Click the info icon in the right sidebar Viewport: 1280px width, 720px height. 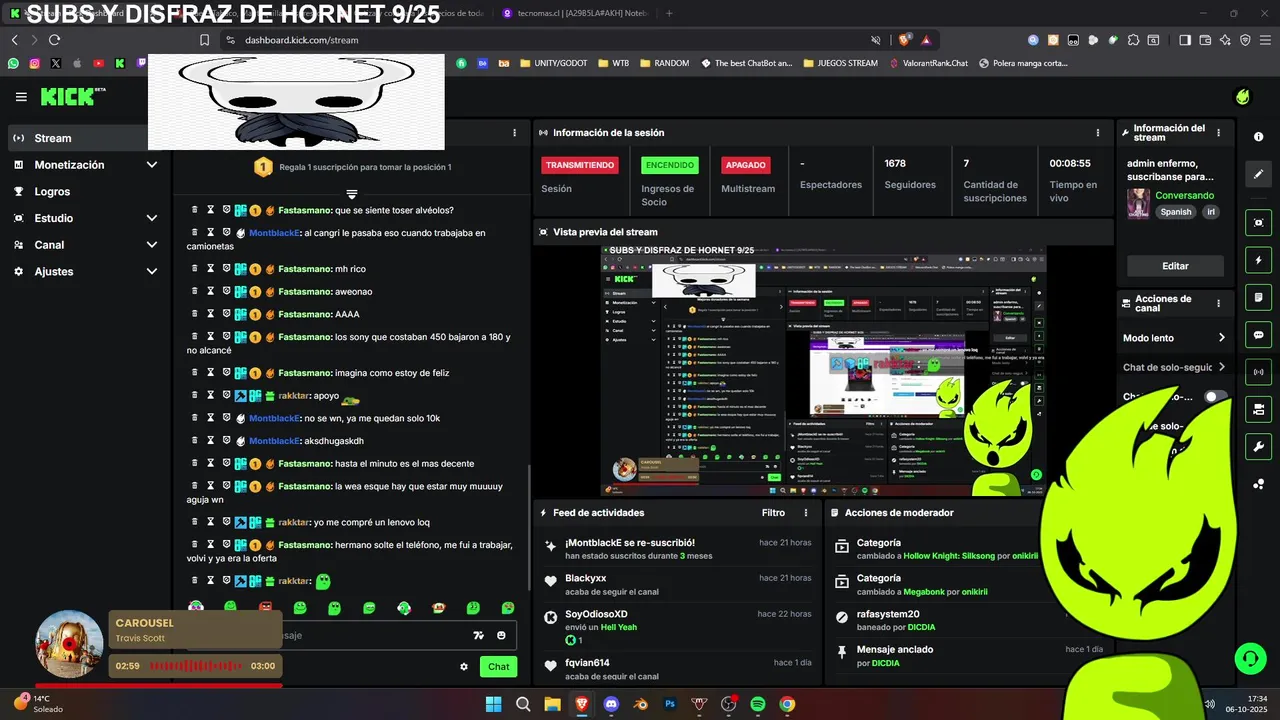tap(1258, 137)
